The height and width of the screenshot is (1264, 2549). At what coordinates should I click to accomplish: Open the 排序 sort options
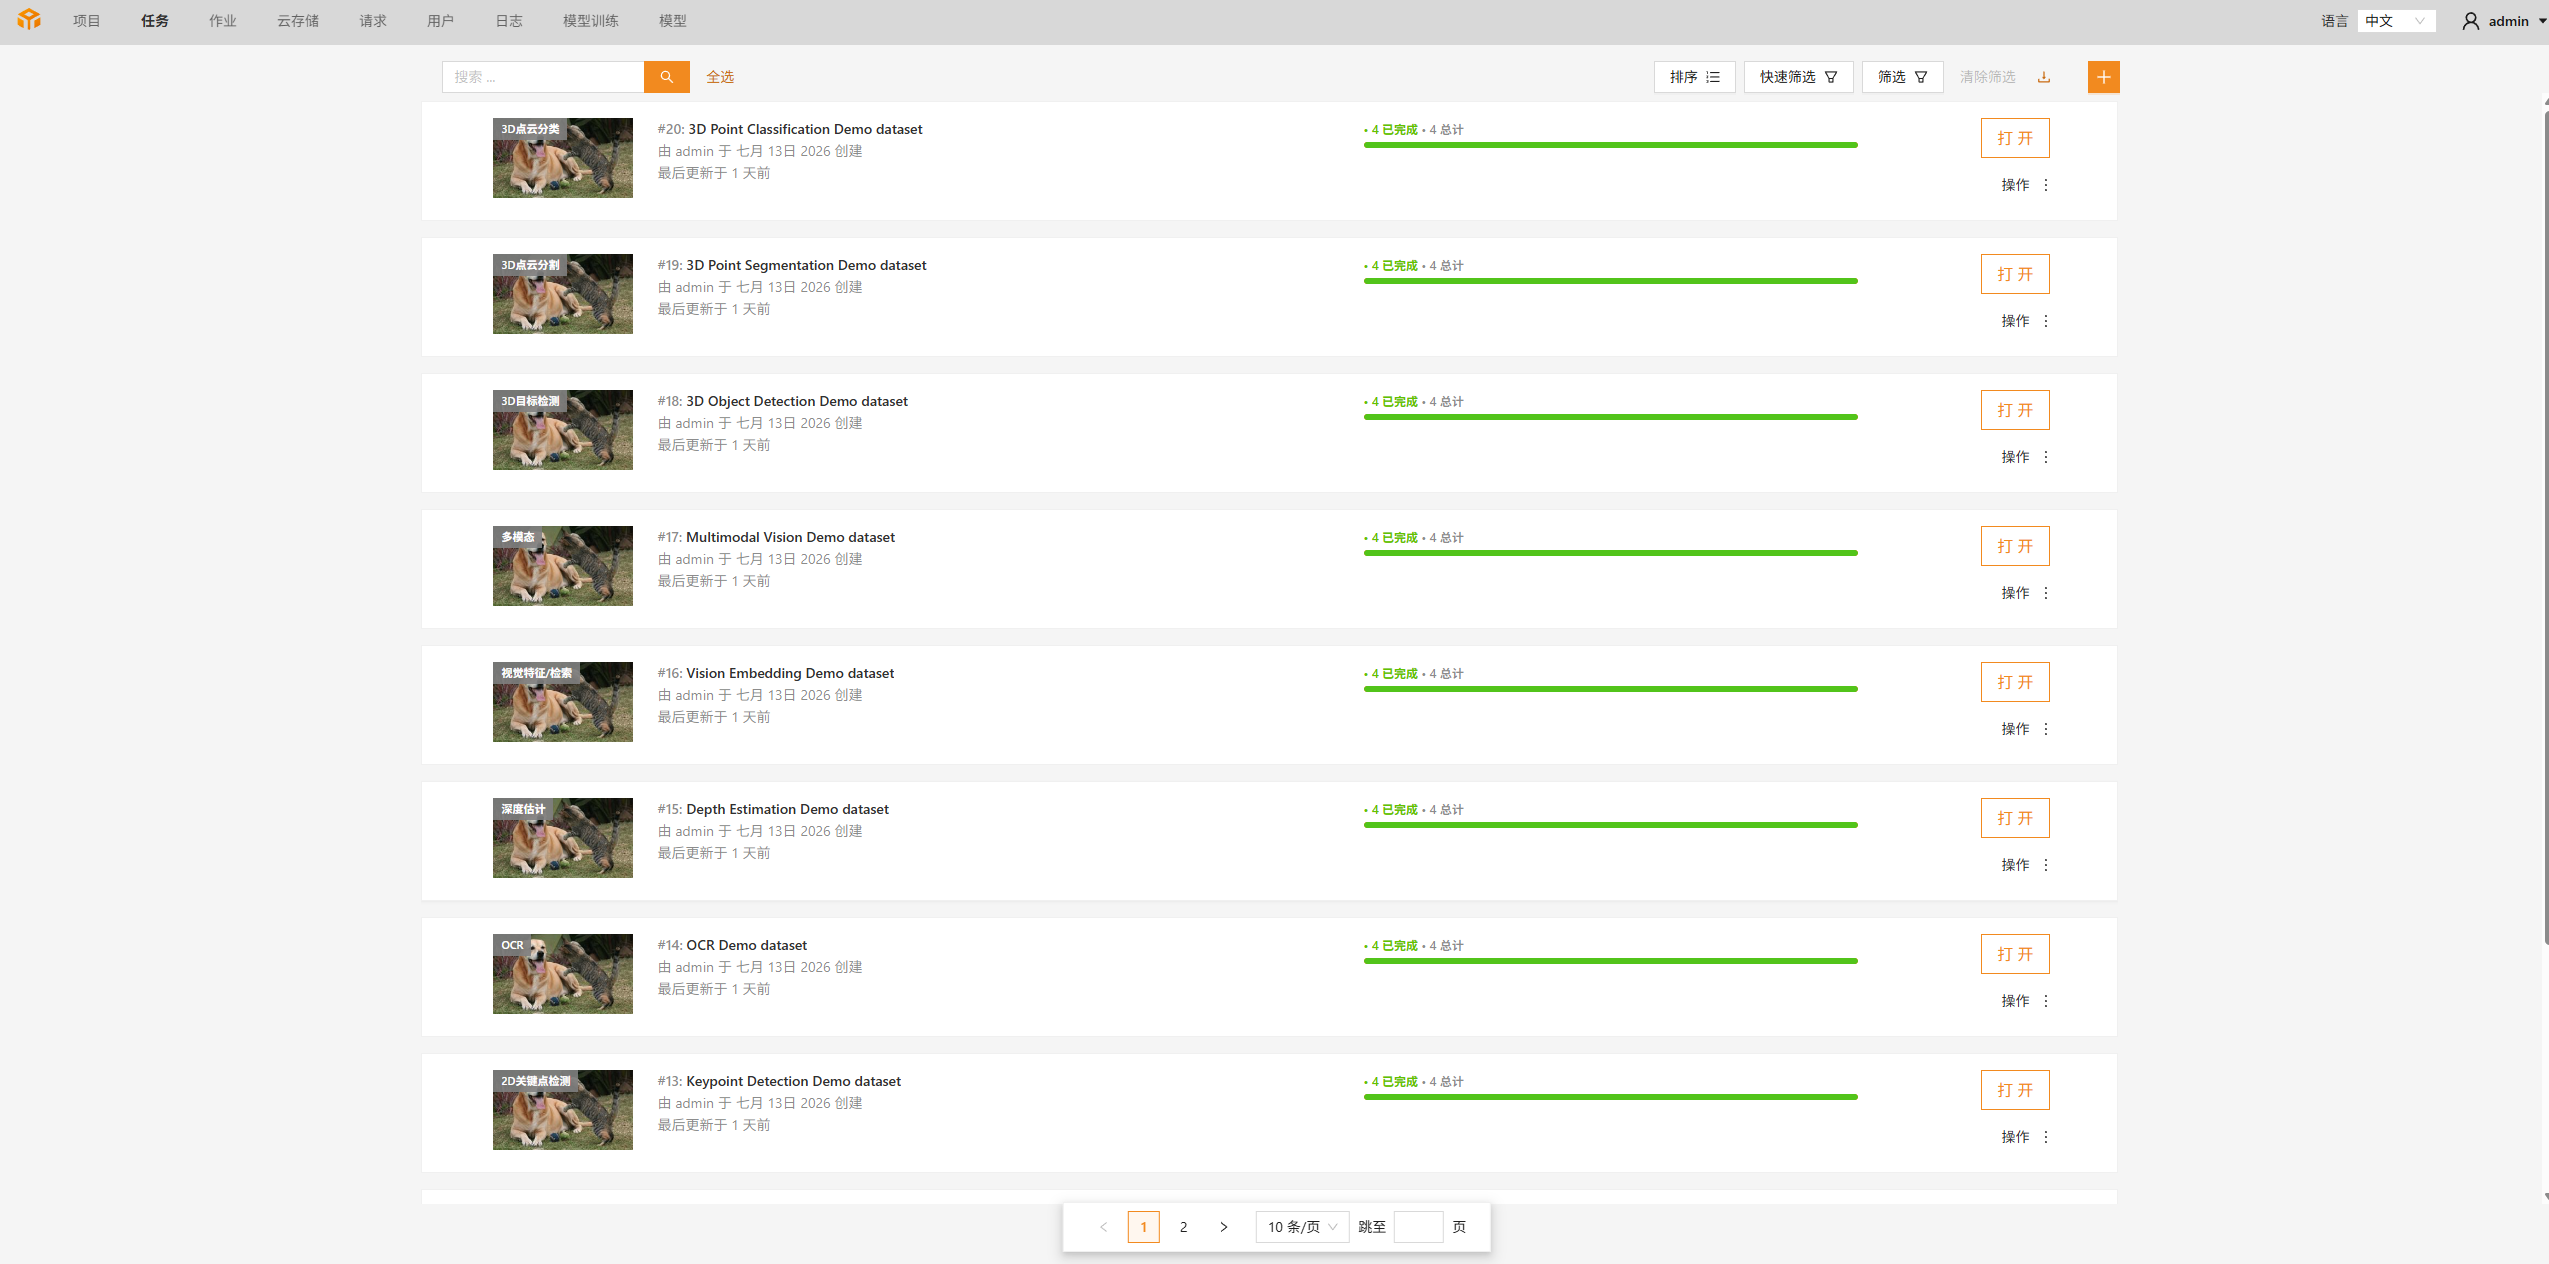1694,77
